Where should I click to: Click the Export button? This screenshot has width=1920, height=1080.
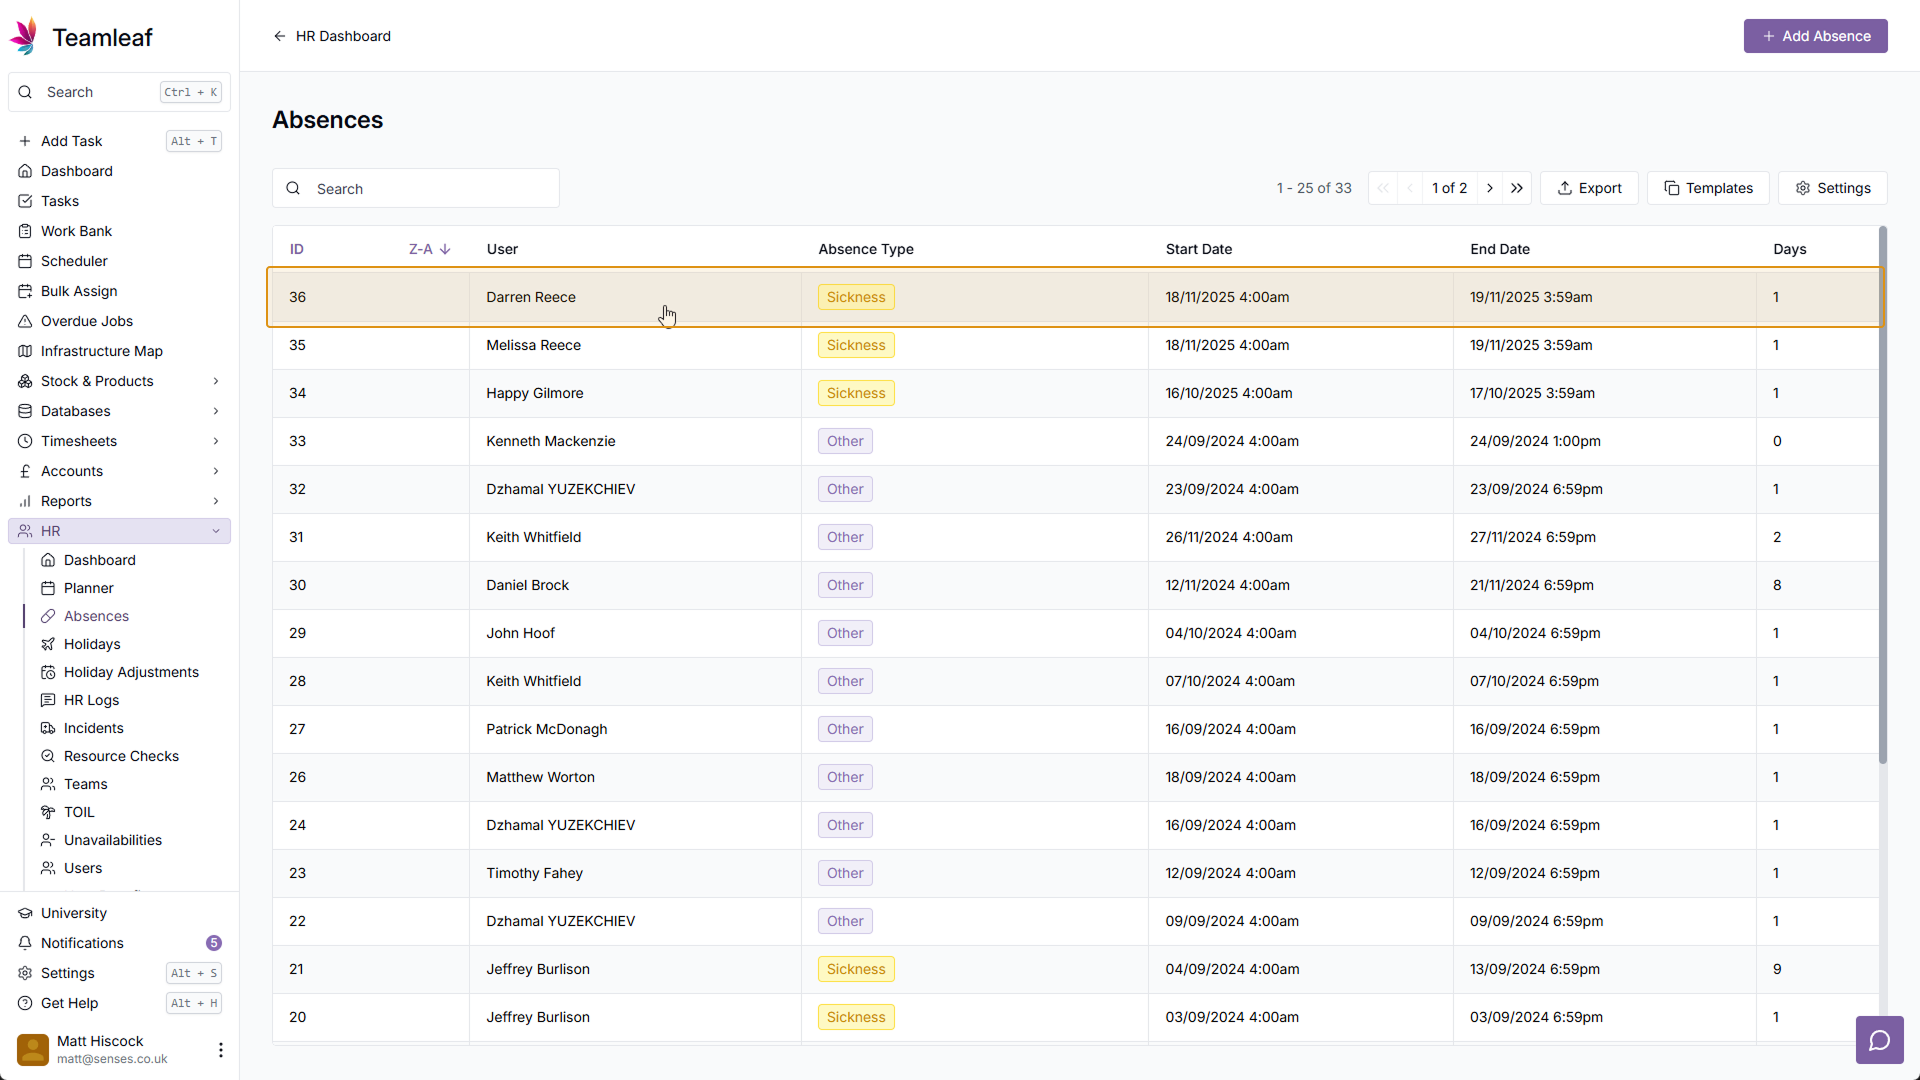[x=1589, y=188]
